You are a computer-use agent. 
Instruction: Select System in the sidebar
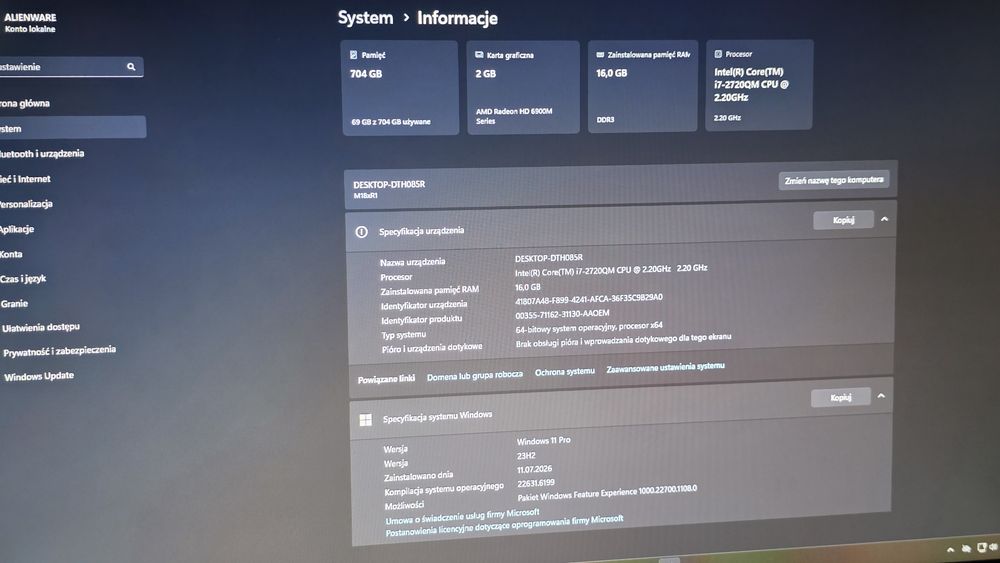point(73,128)
